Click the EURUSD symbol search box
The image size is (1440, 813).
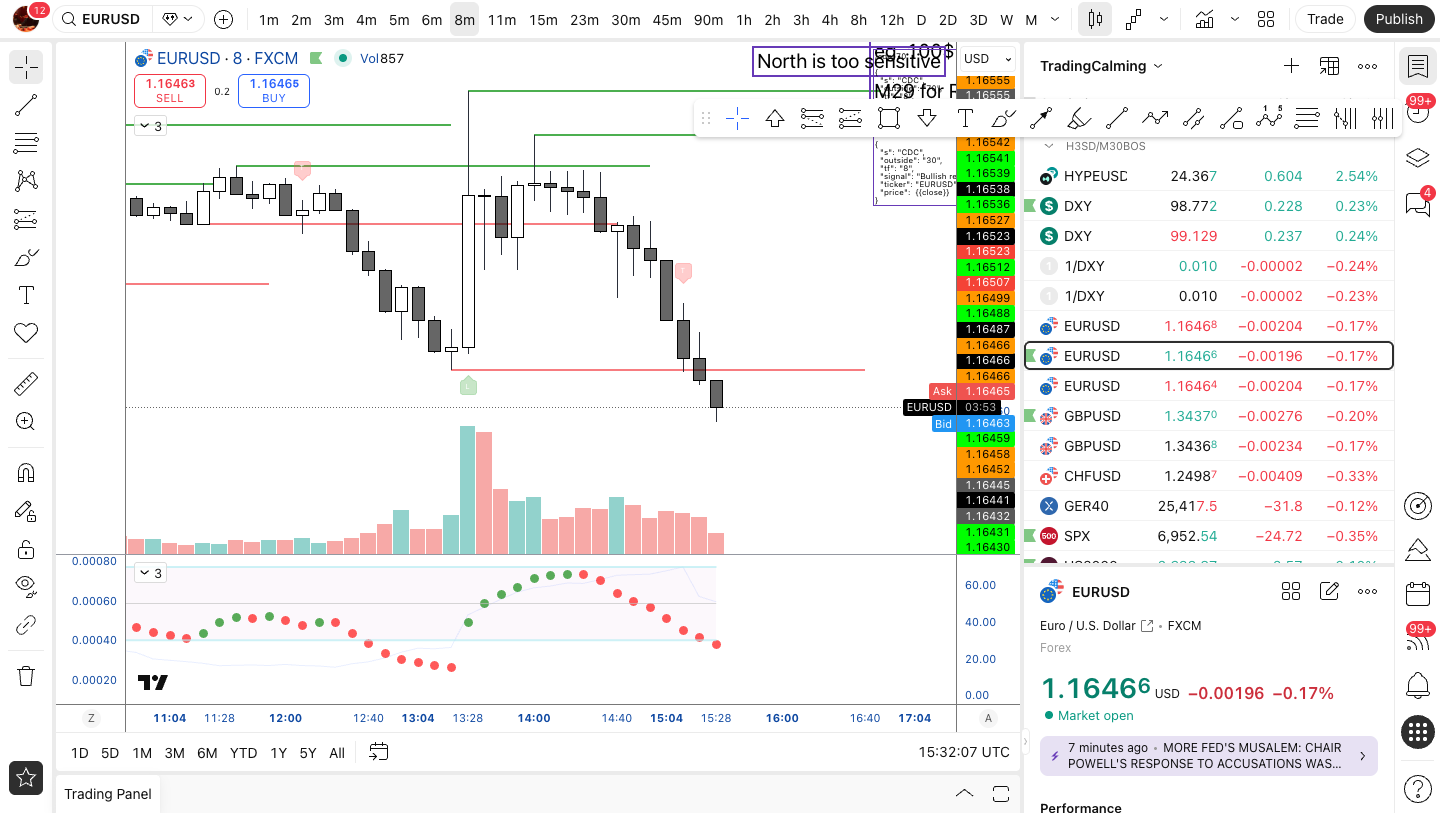coord(104,19)
